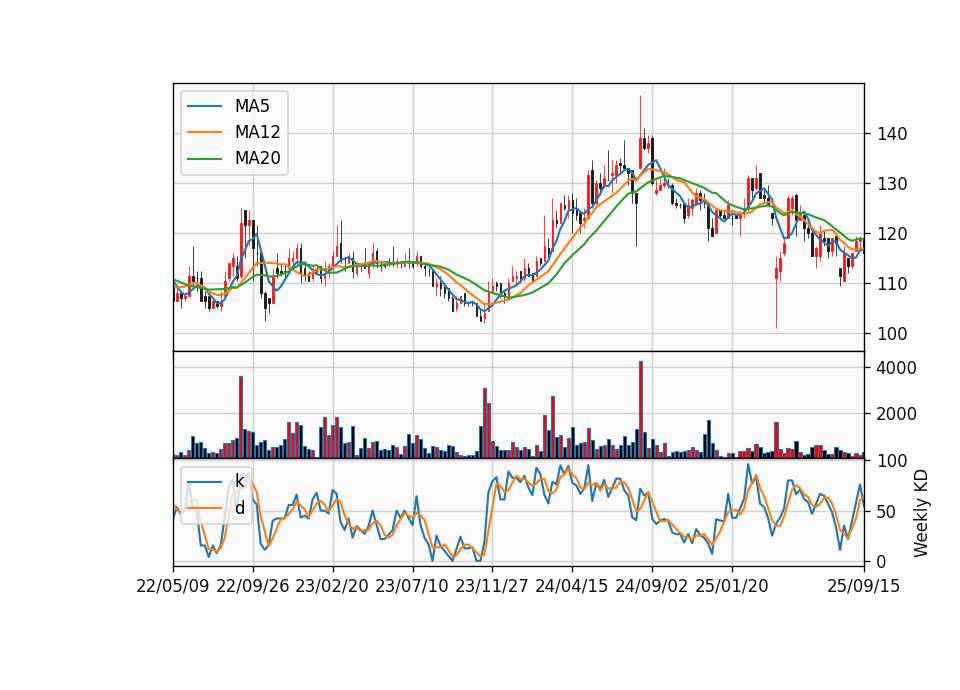Click the MA12 legend label

257,132
